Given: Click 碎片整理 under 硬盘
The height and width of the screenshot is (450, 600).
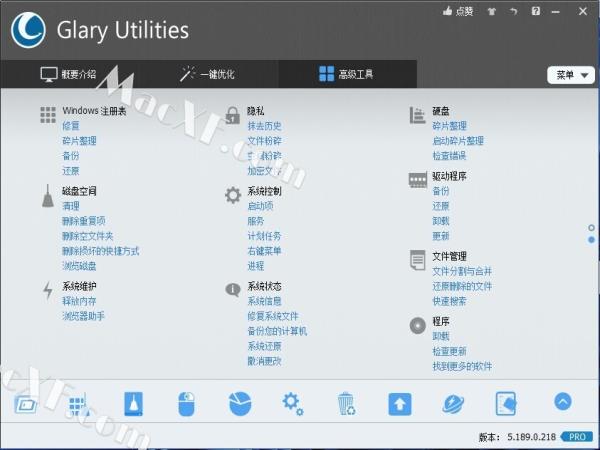Looking at the screenshot, I should tap(449, 126).
